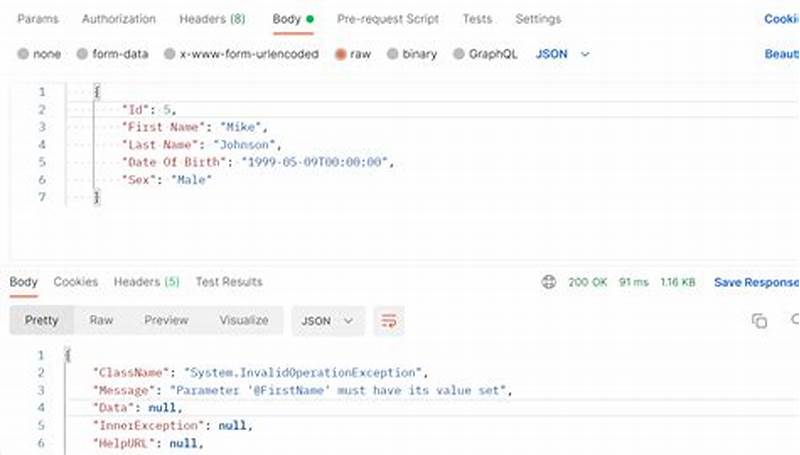Open the Headers (8) request tab
The width and height of the screenshot is (800, 455).
212,19
